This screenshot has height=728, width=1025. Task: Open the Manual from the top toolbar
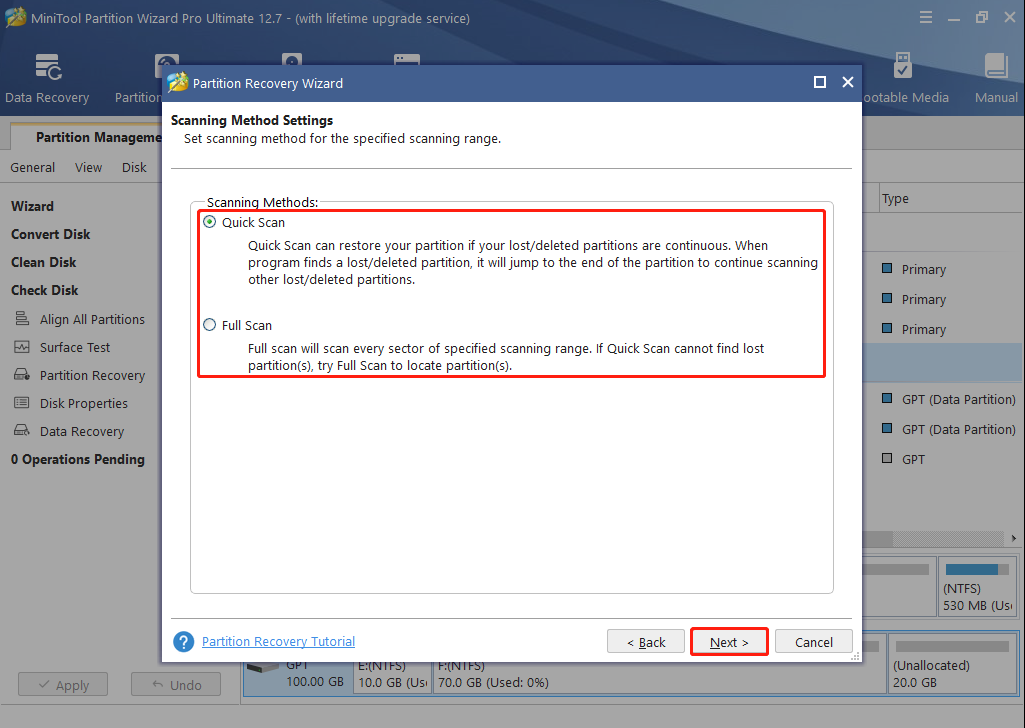pos(996,78)
